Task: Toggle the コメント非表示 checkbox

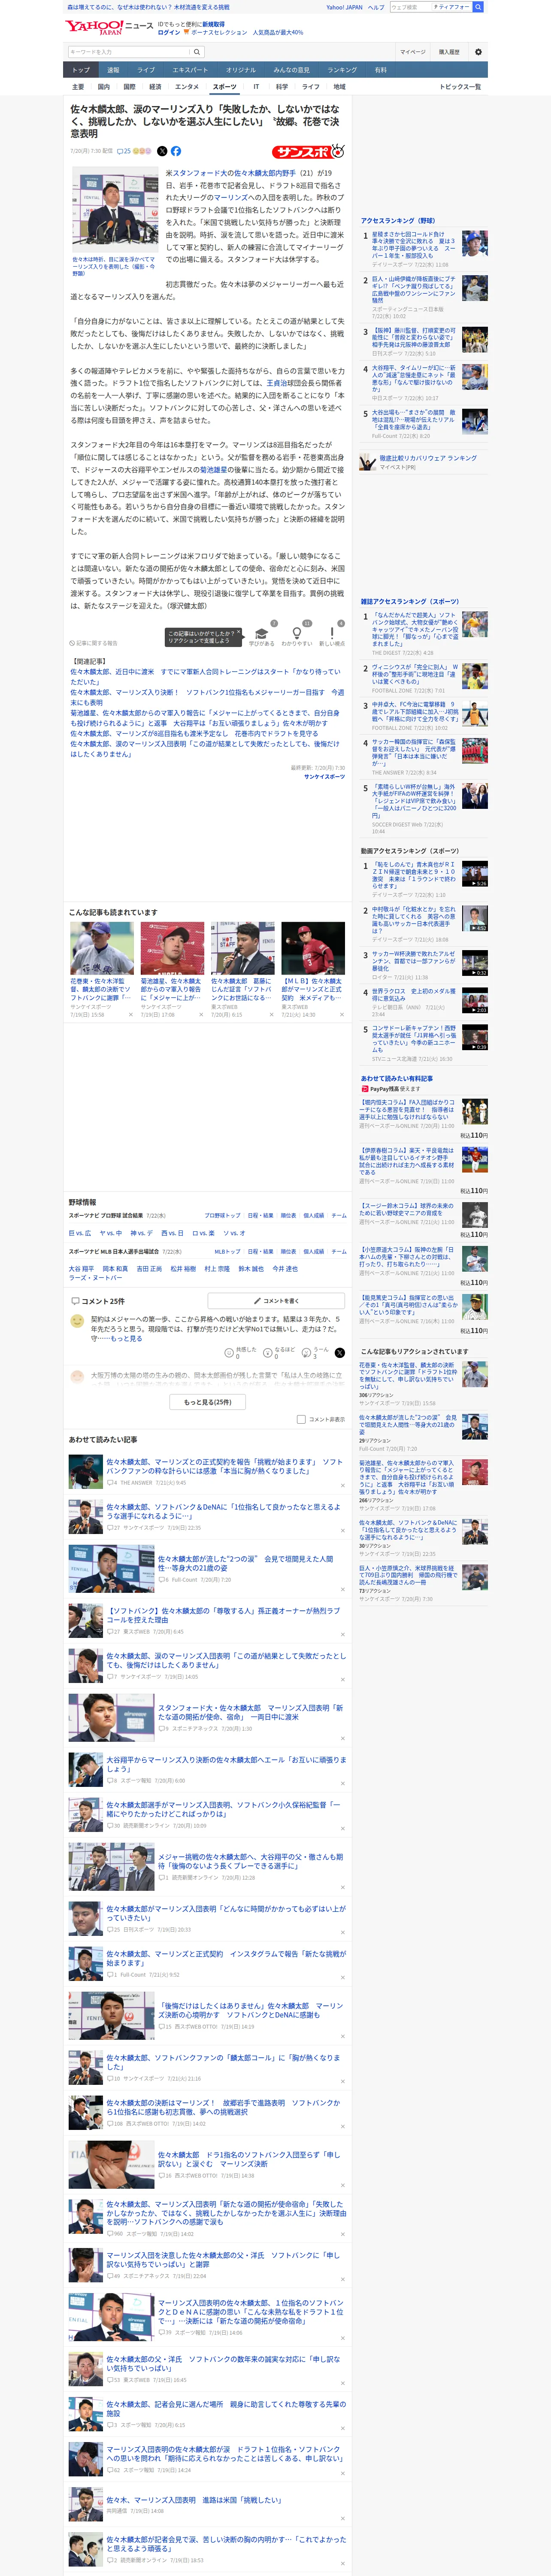Action: pyautogui.click(x=301, y=1419)
